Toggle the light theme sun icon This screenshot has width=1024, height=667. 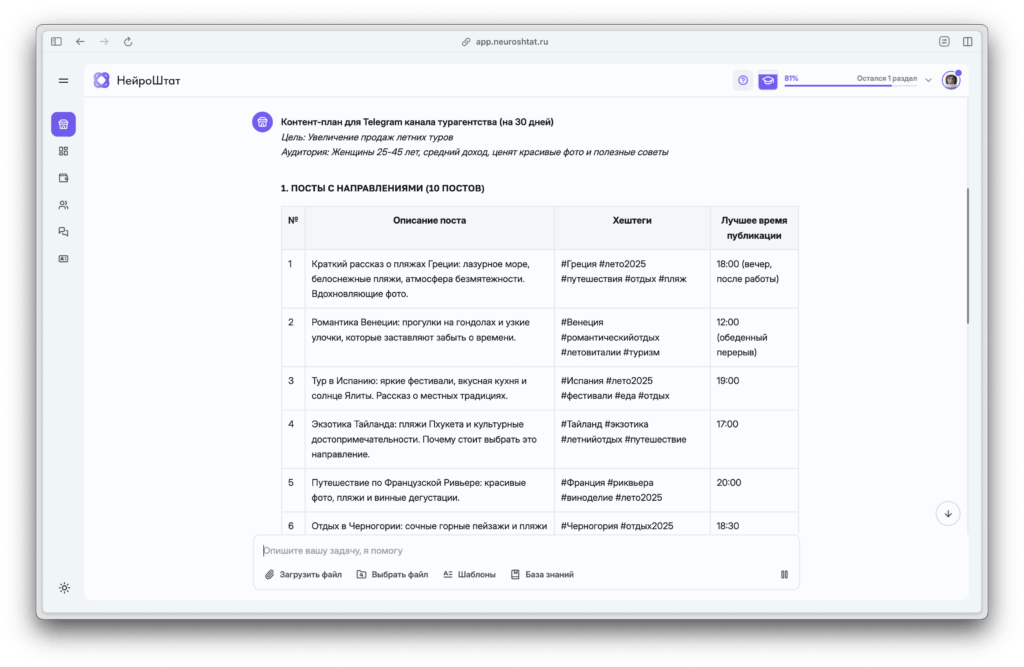coord(64,588)
